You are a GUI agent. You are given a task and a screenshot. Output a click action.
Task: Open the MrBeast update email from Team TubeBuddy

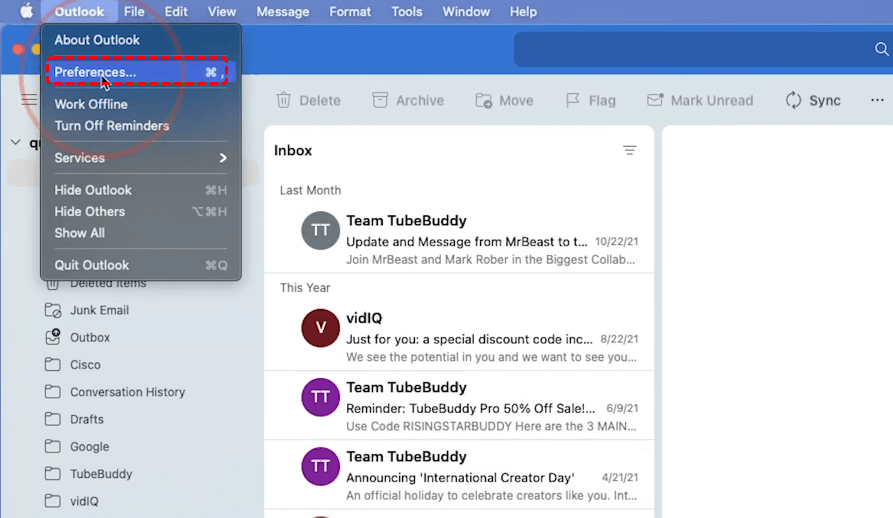pyautogui.click(x=459, y=239)
